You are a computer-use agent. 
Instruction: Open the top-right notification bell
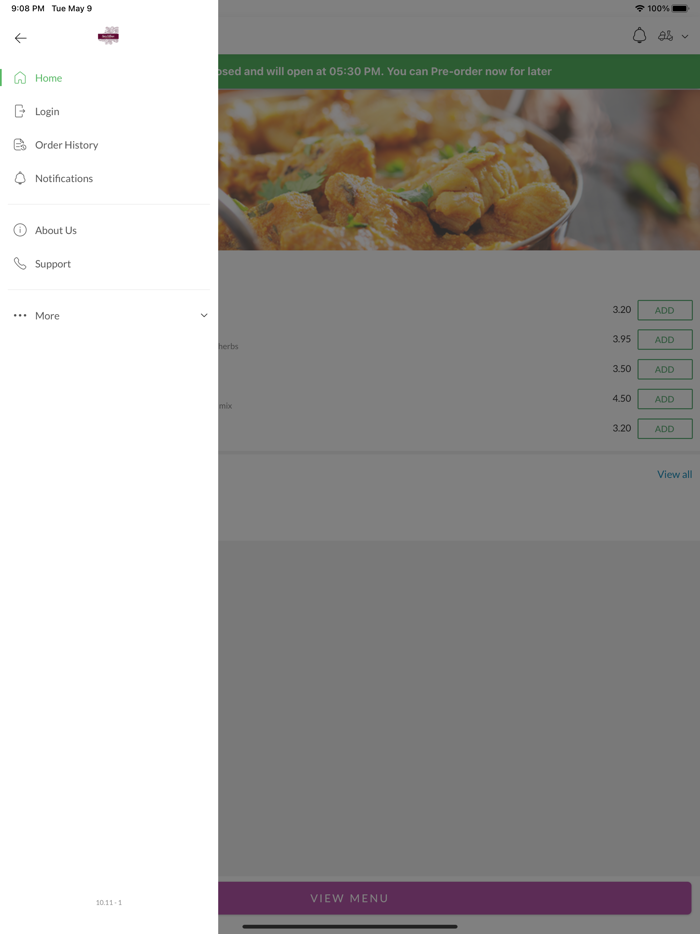click(x=639, y=36)
